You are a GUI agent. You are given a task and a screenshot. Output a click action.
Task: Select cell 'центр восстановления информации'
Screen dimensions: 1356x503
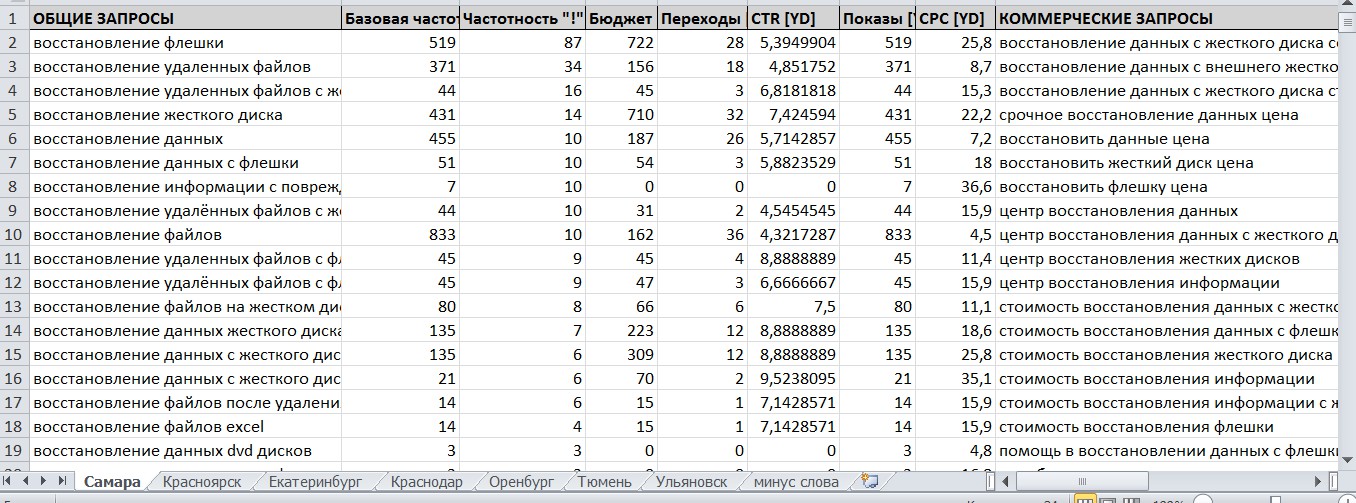pos(1168,282)
